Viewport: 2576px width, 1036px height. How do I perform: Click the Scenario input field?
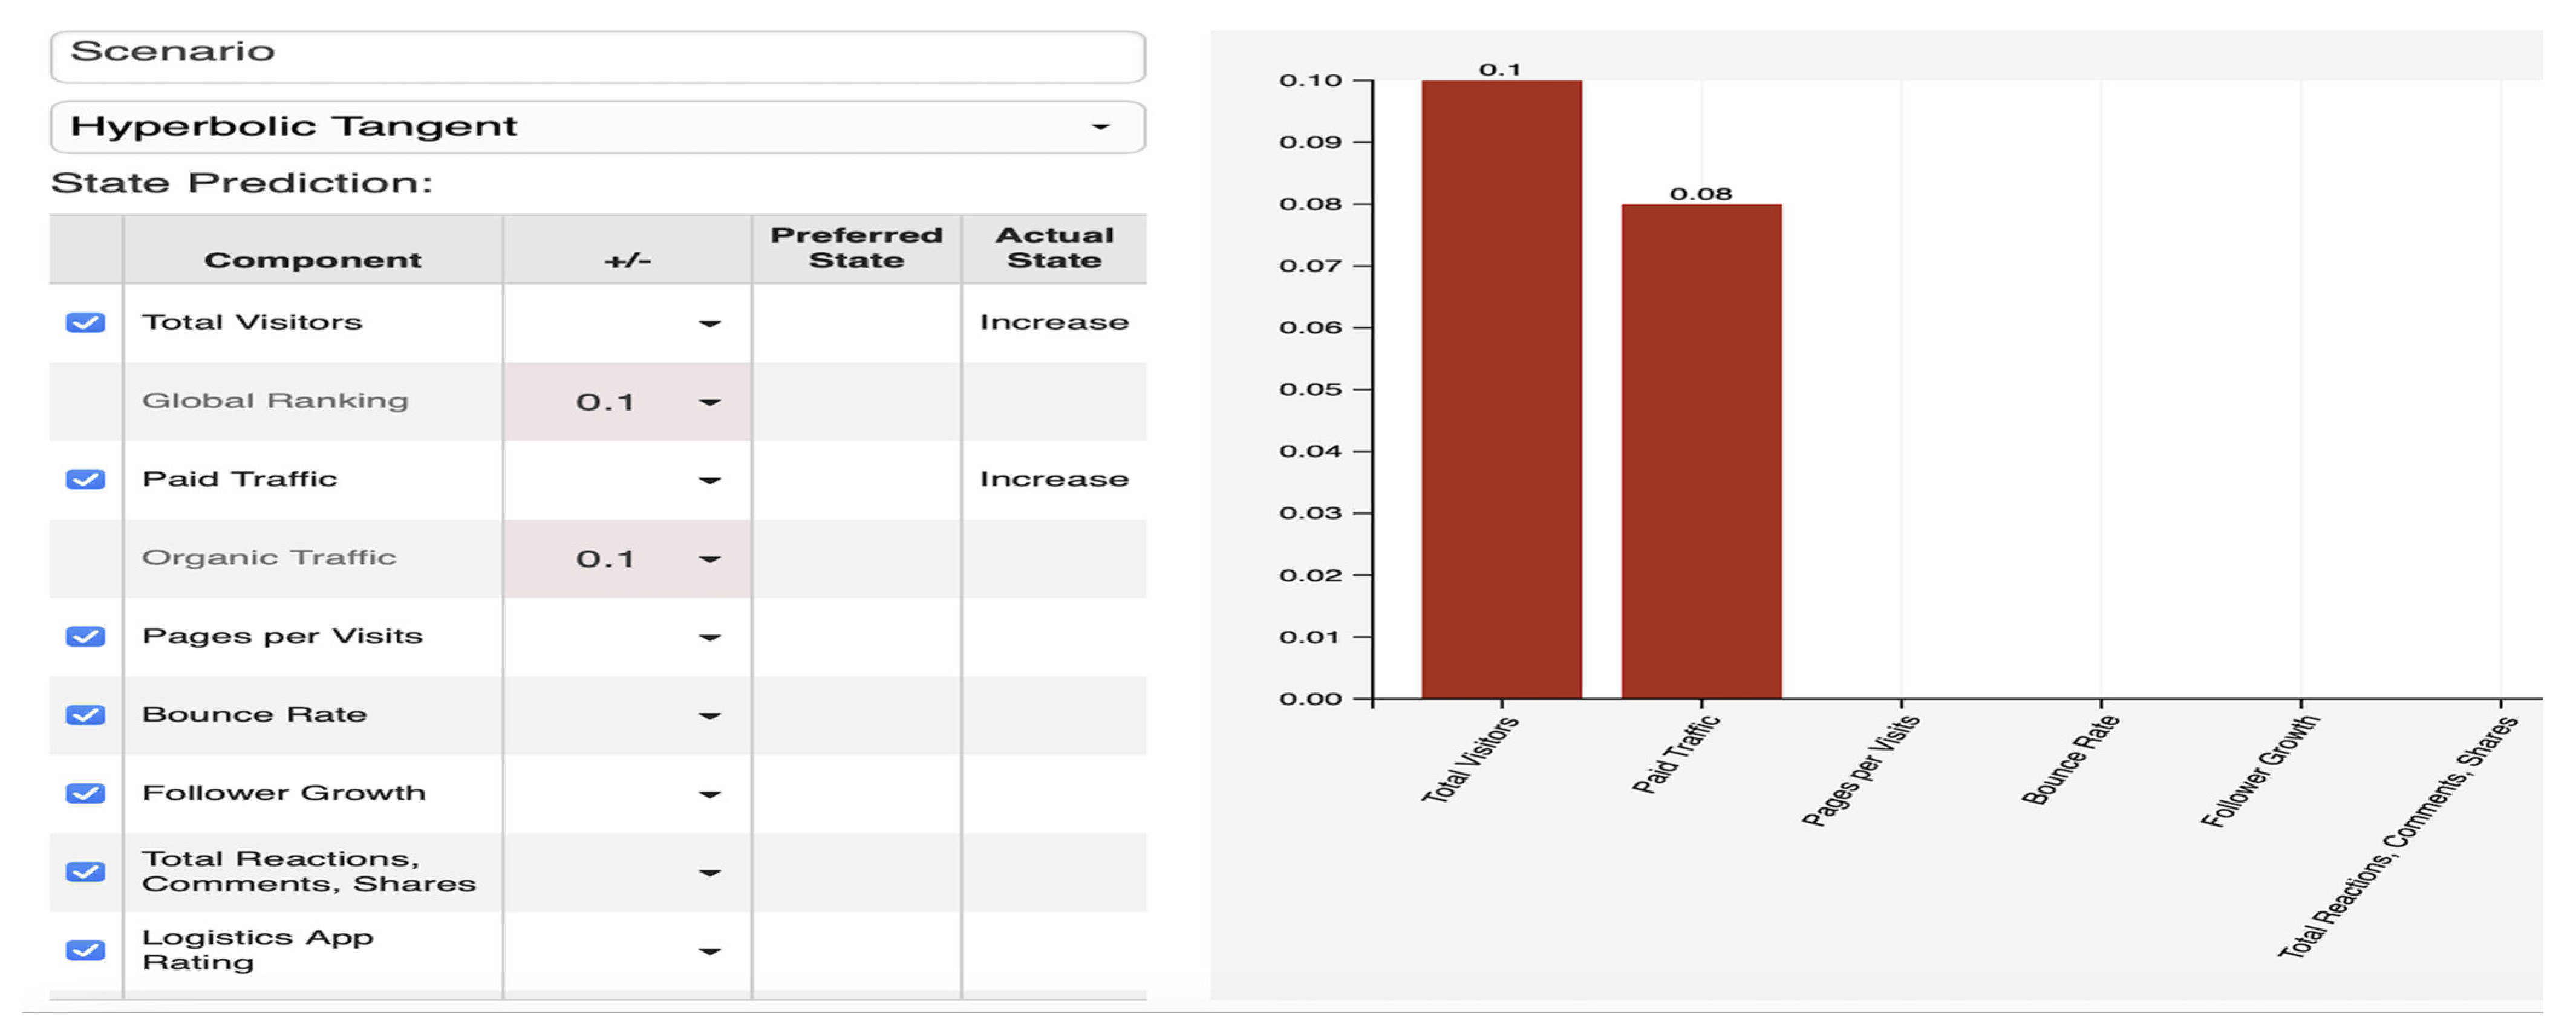[597, 56]
